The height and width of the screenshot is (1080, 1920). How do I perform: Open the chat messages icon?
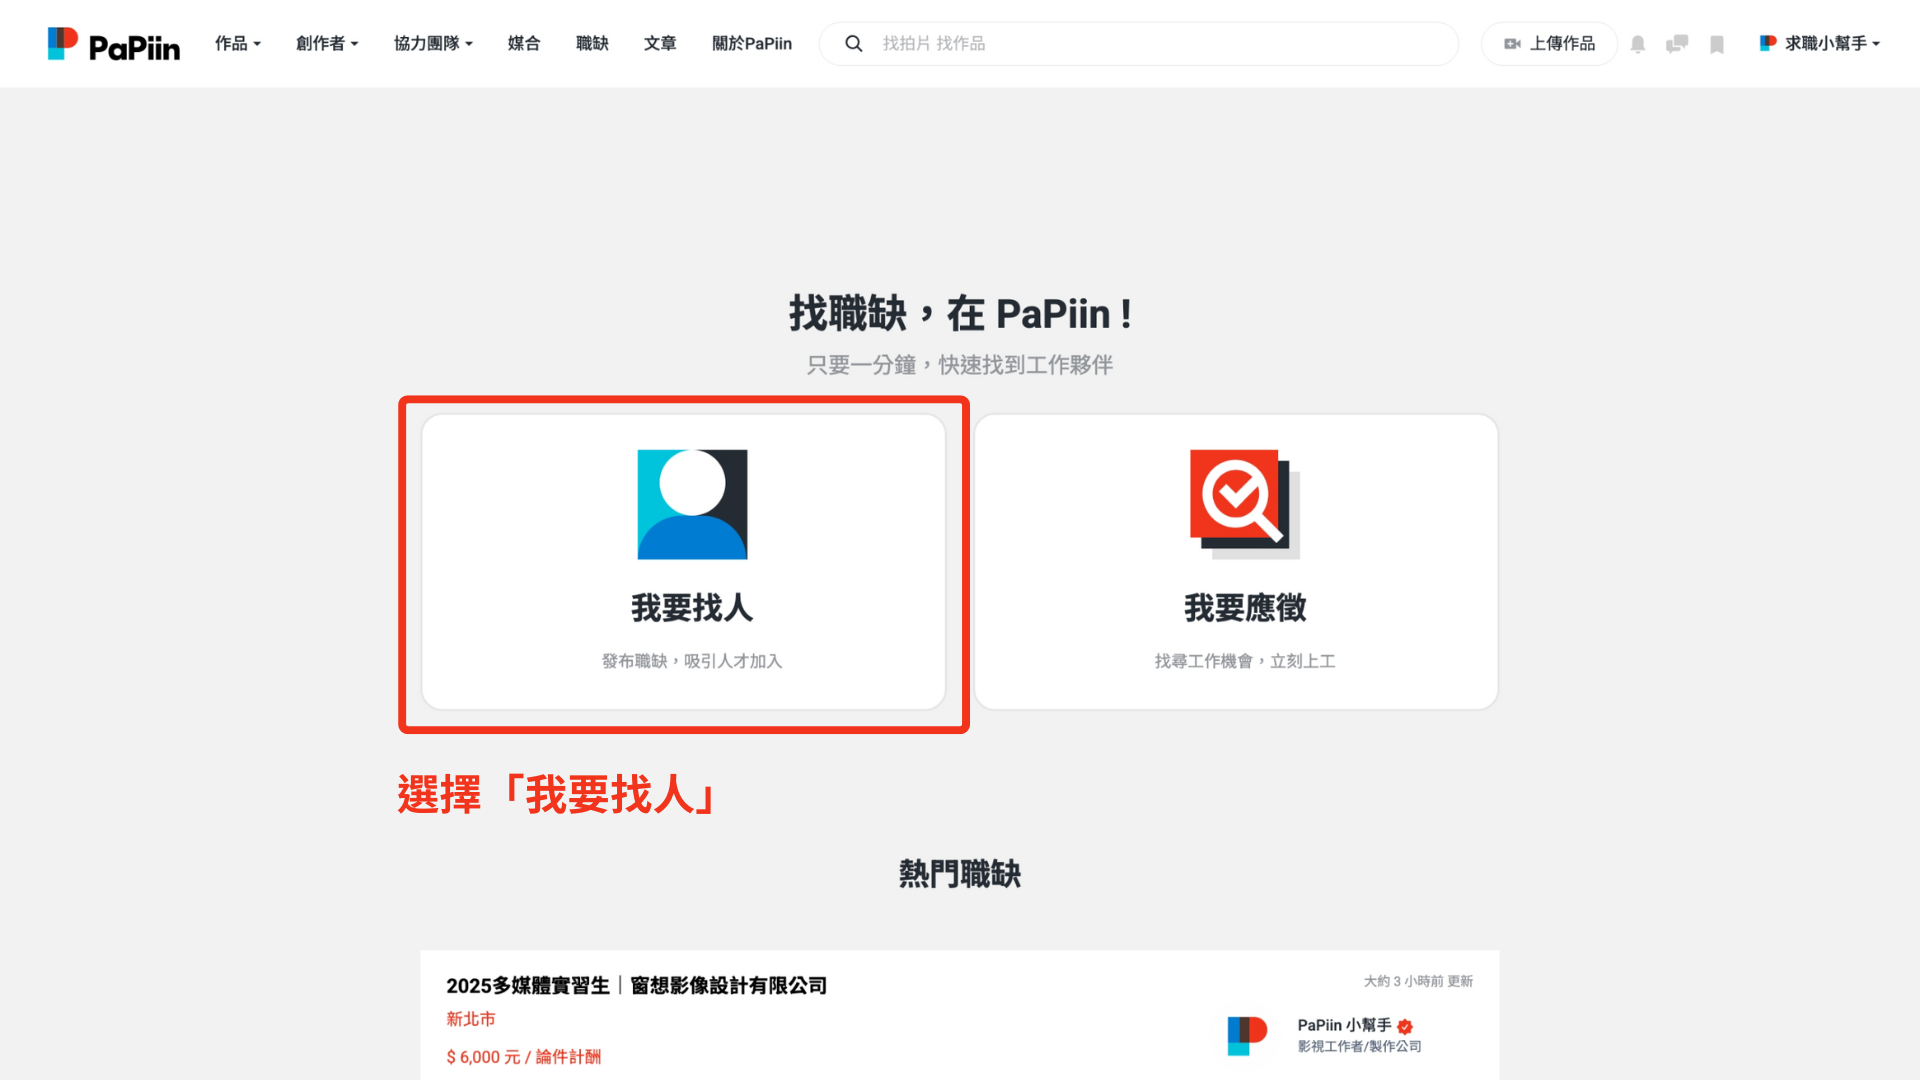pos(1677,44)
